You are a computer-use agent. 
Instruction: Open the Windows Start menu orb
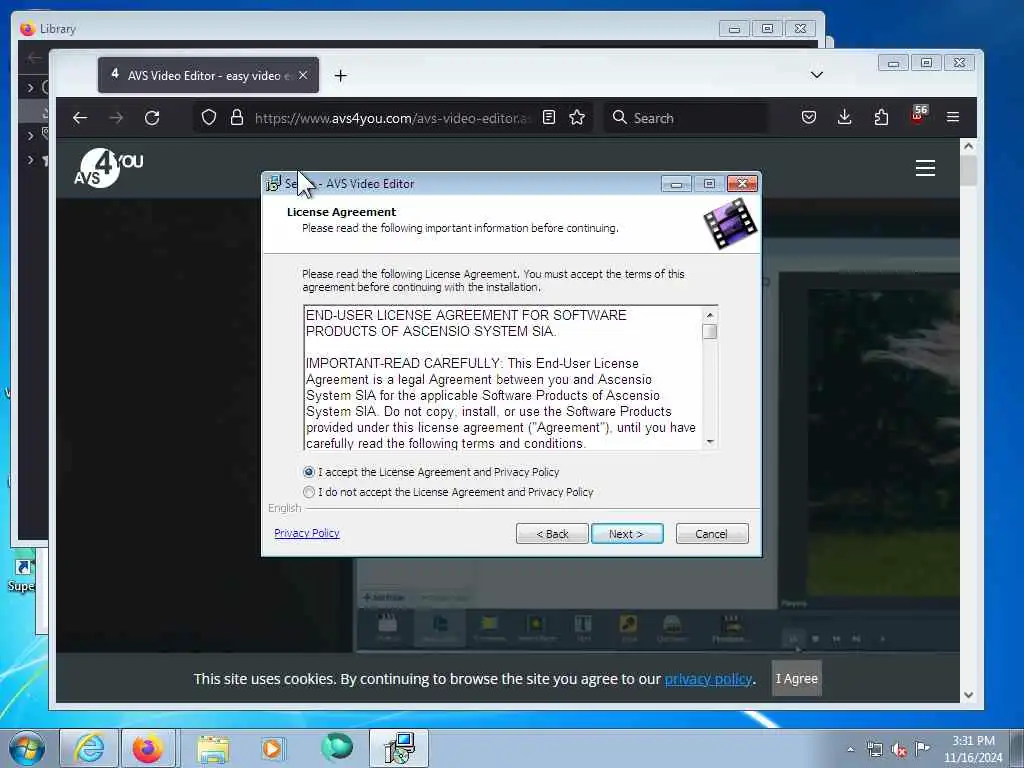[x=27, y=748]
